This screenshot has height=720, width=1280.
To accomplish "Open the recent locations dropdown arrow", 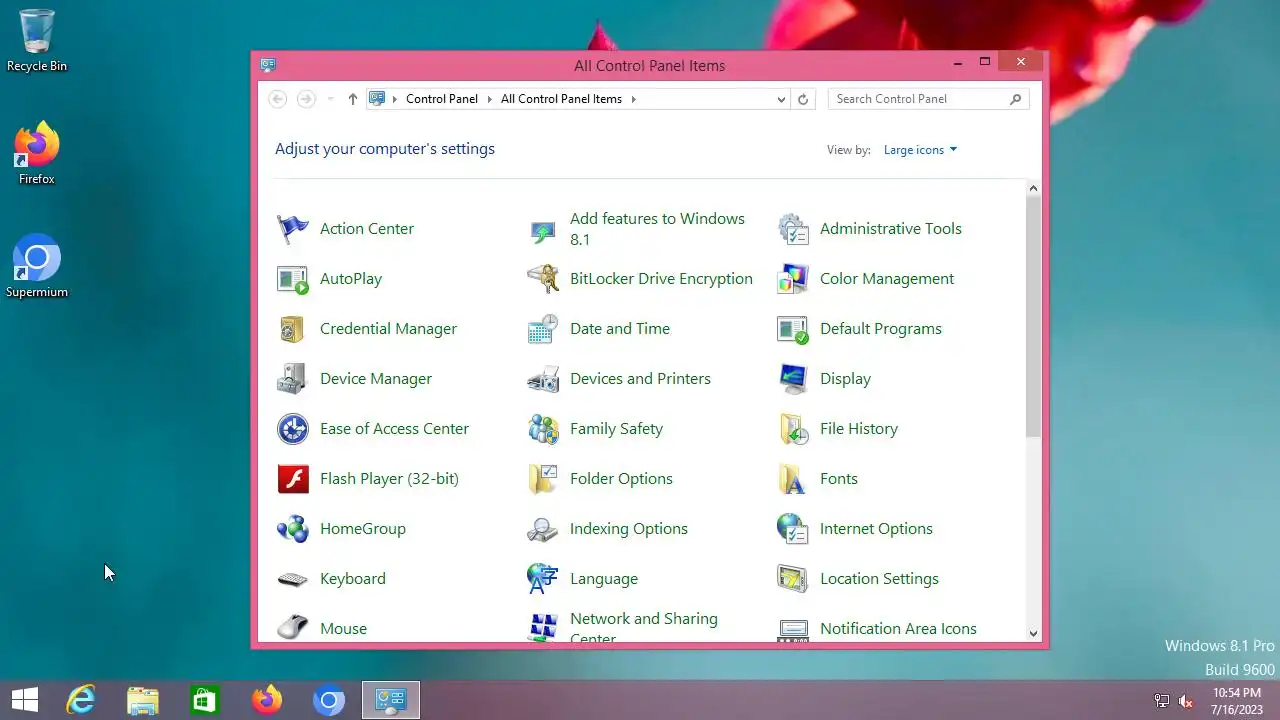I will pos(330,99).
